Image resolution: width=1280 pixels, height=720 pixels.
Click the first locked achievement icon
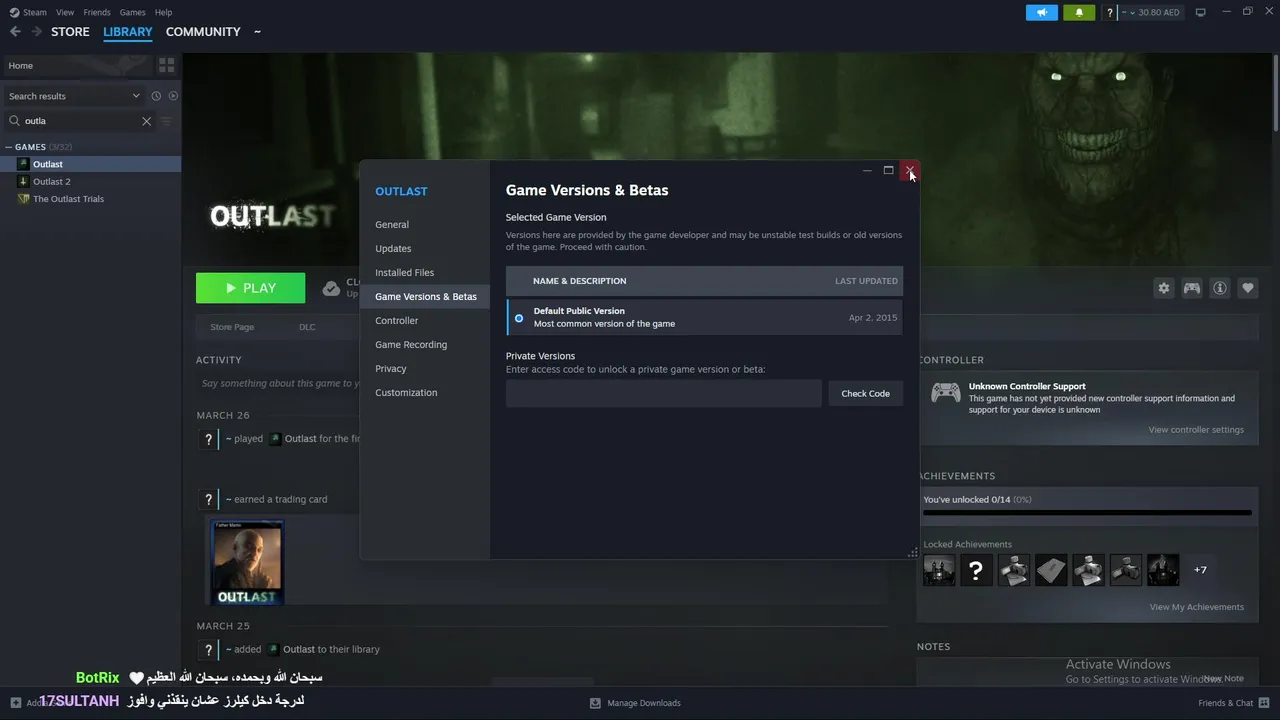tap(939, 570)
